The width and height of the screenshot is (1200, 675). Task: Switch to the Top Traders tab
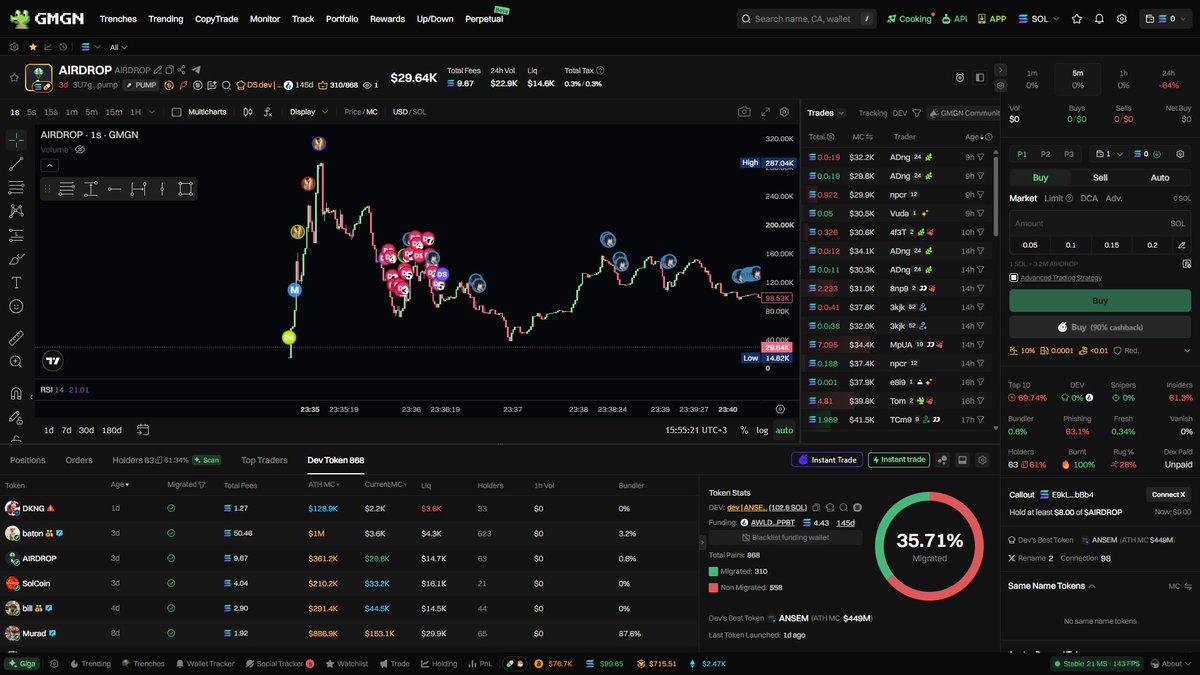tap(264, 460)
